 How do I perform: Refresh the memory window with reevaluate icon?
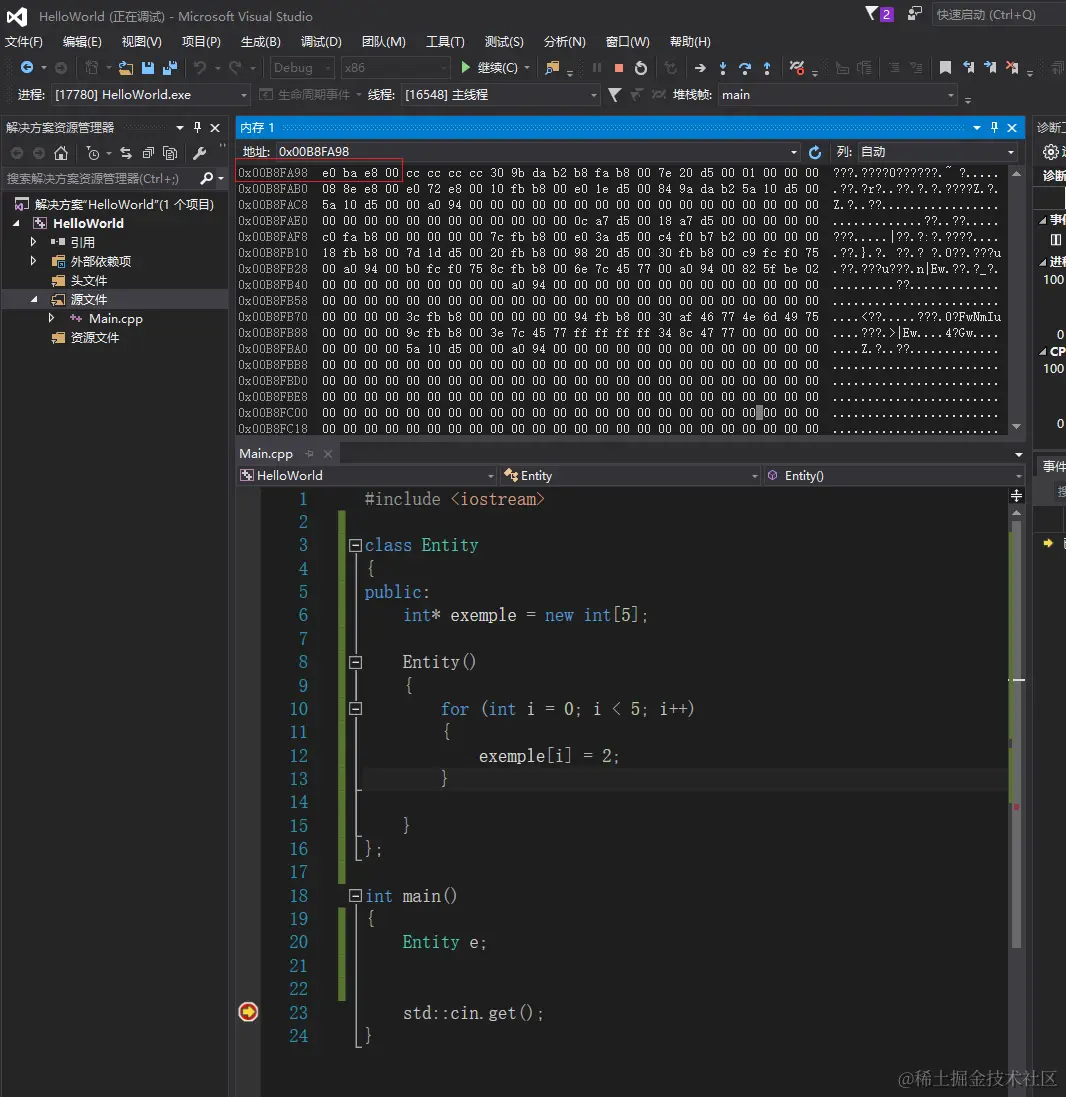815,152
